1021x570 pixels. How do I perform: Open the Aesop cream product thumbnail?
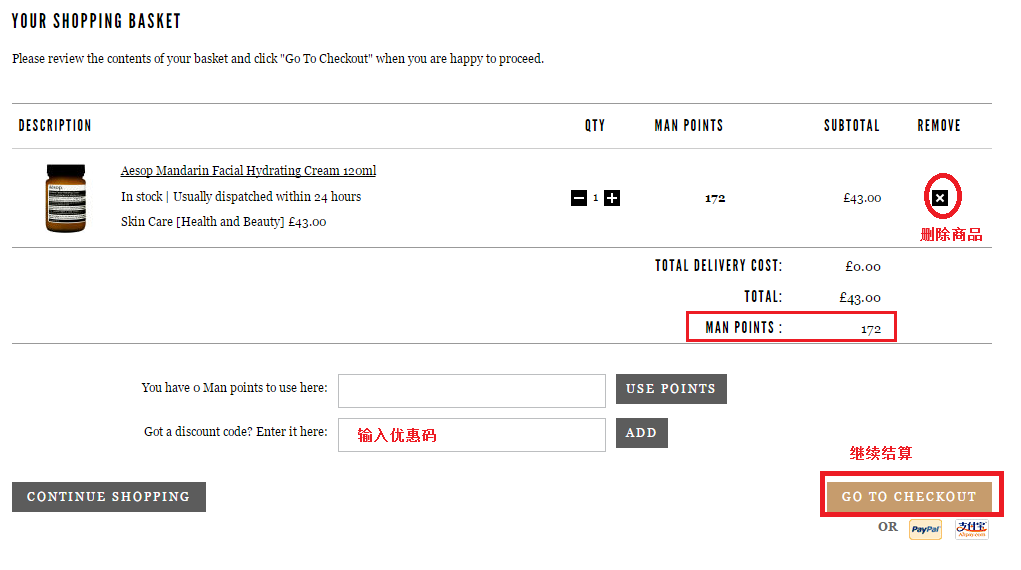pos(66,198)
